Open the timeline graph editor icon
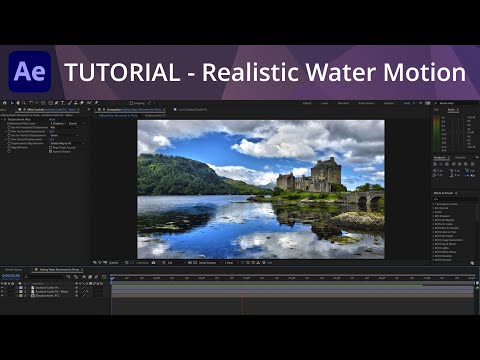This screenshot has height=360, width=480. pyautogui.click(x=104, y=277)
